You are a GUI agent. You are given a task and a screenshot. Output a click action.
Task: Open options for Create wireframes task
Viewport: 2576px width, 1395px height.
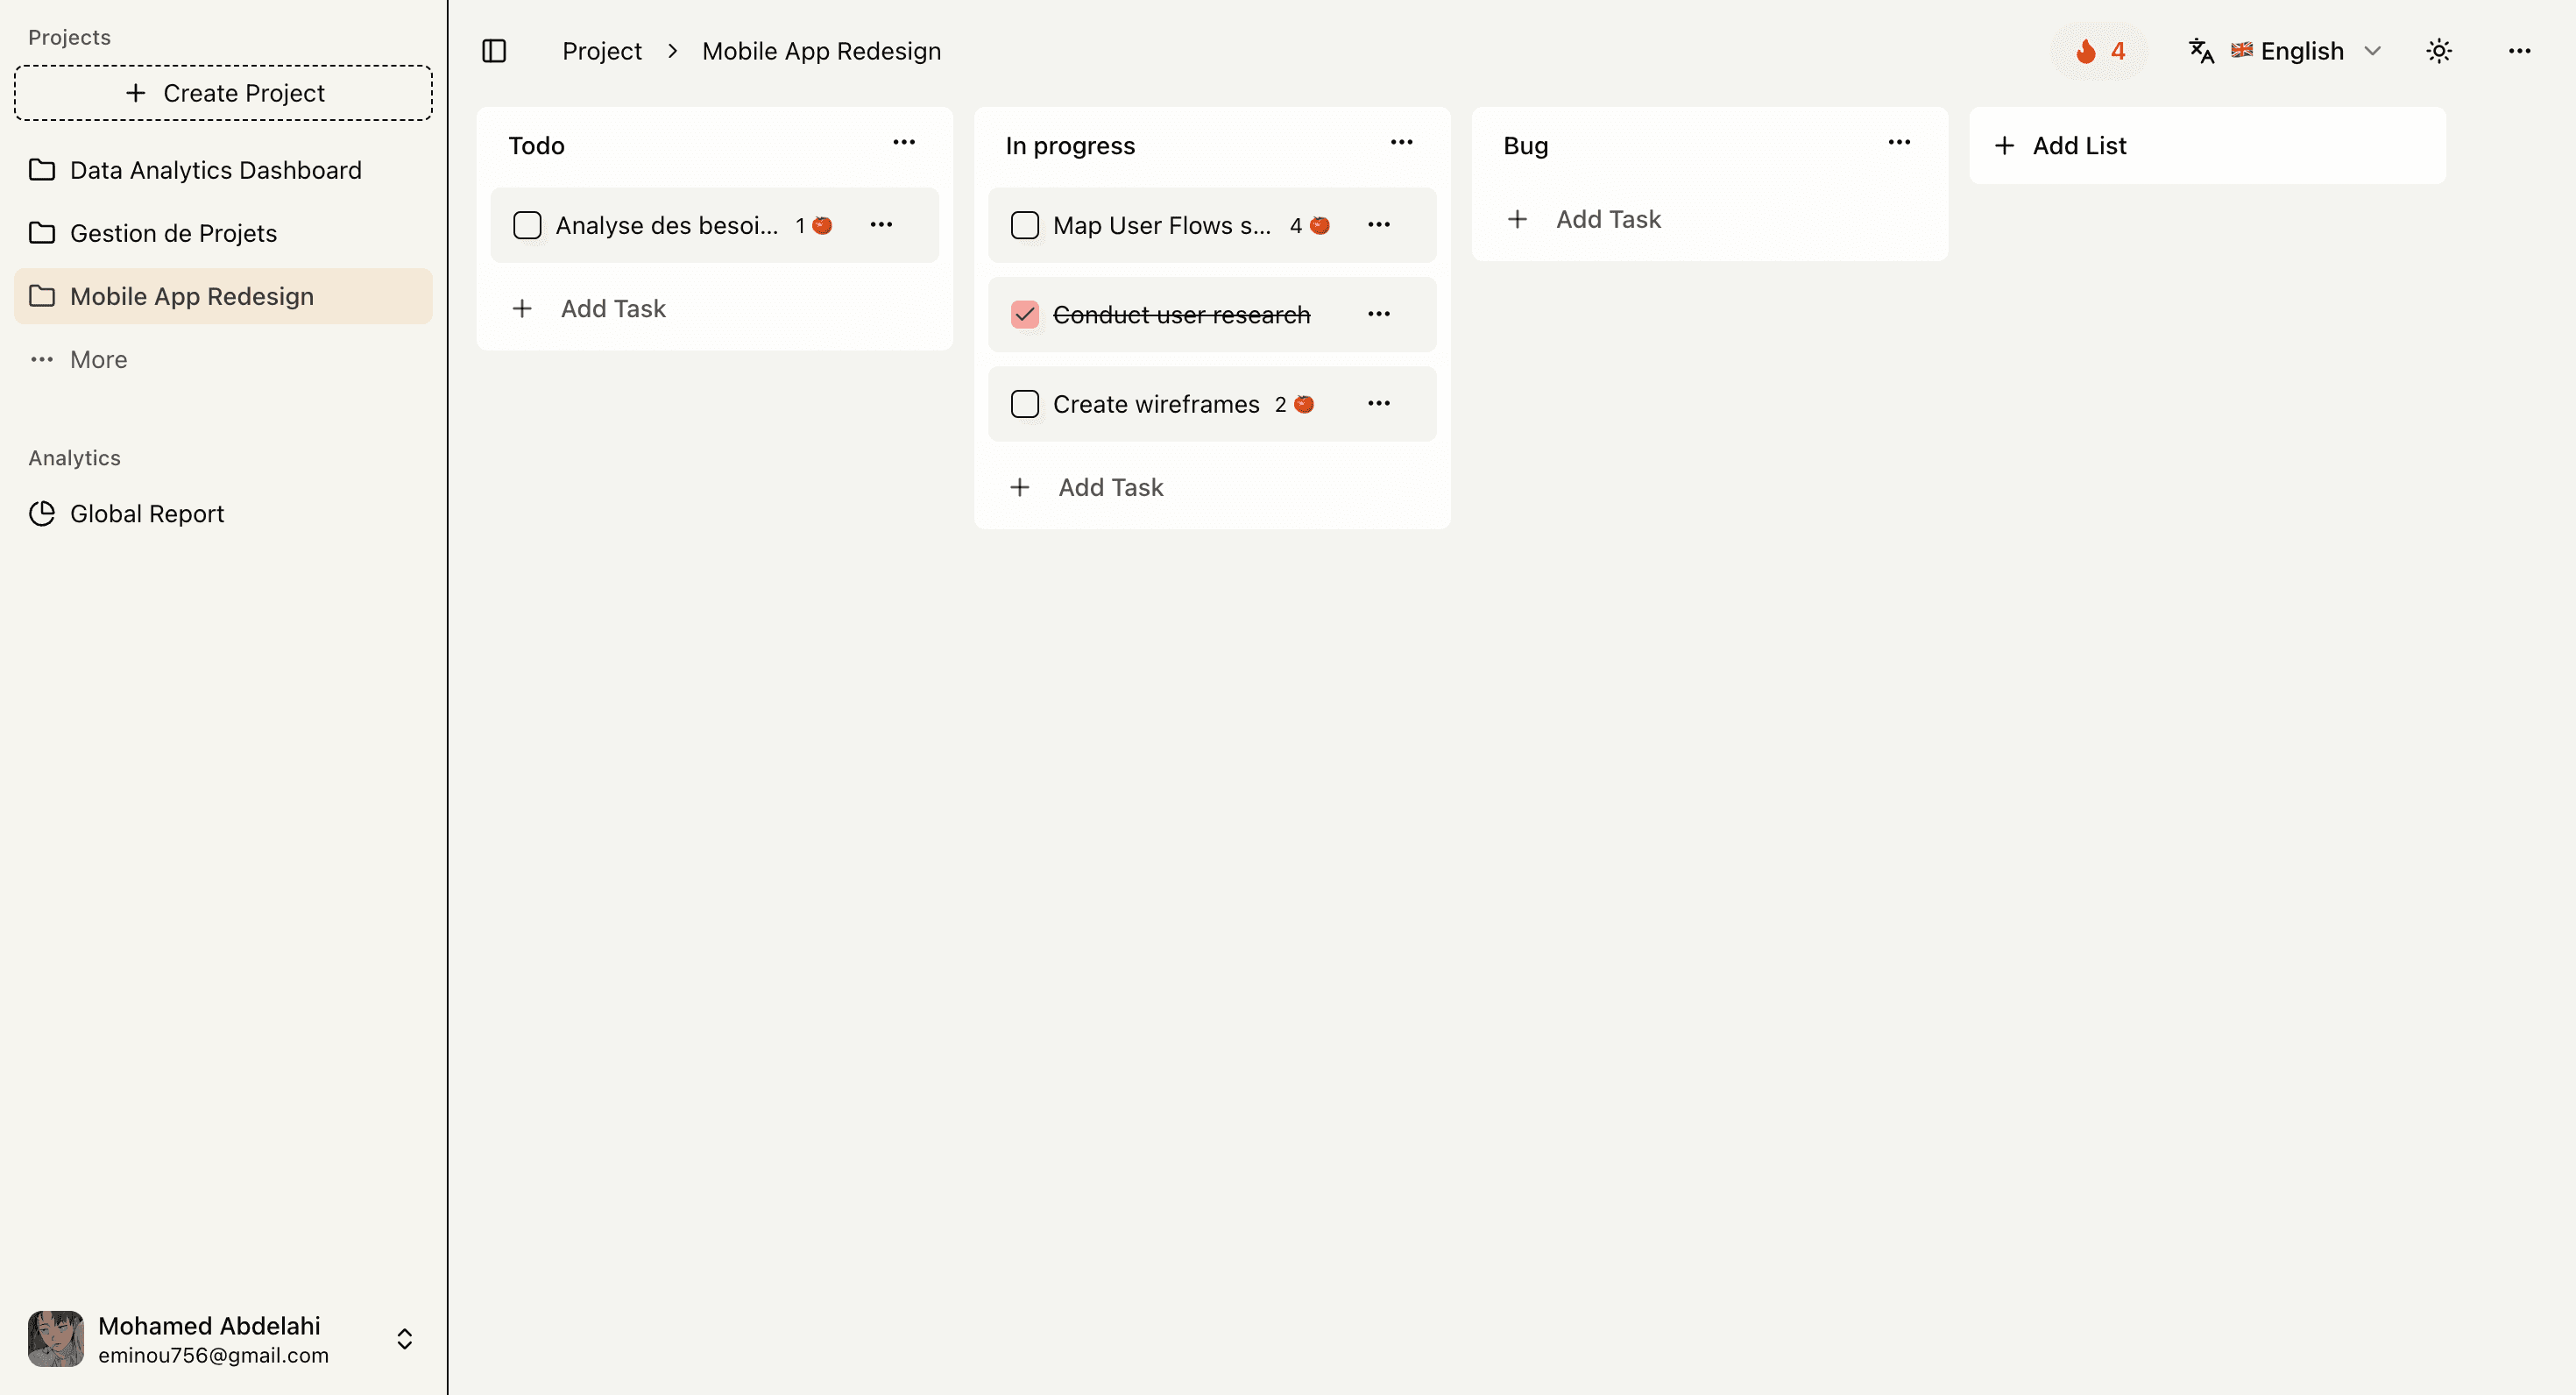click(x=1379, y=403)
